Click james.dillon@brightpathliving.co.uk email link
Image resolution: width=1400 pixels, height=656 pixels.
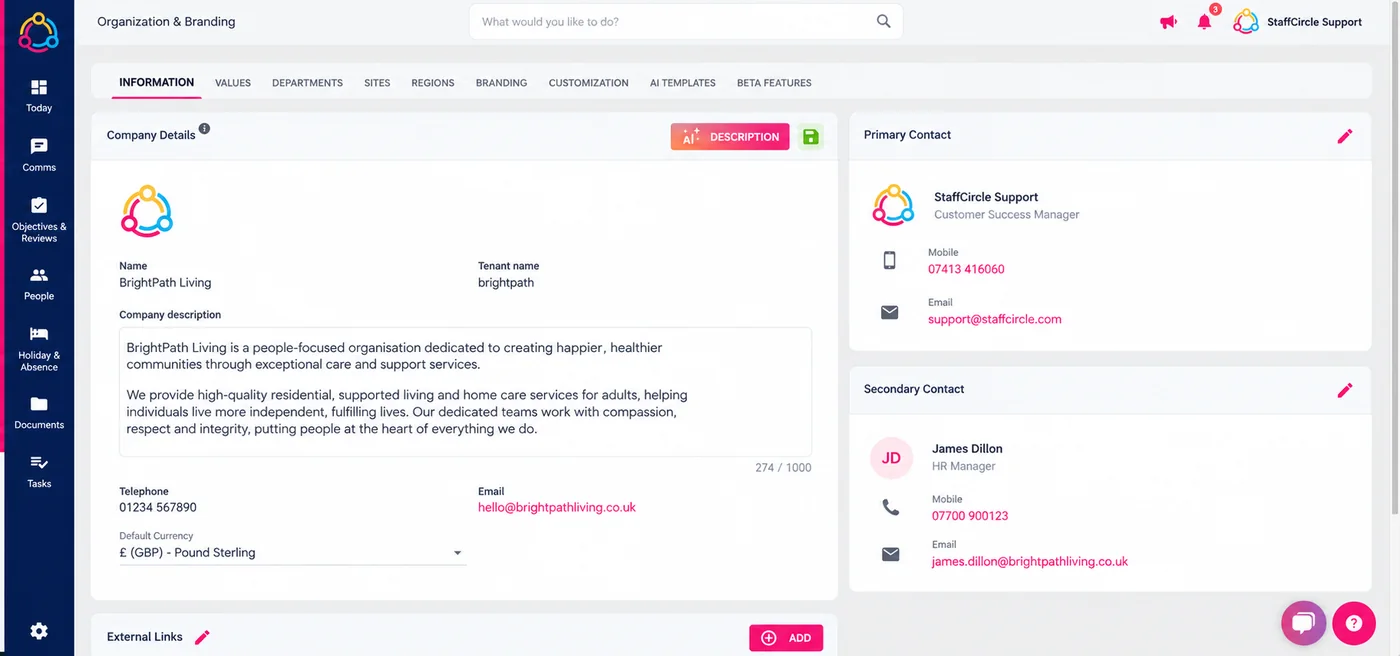[x=1029, y=562]
